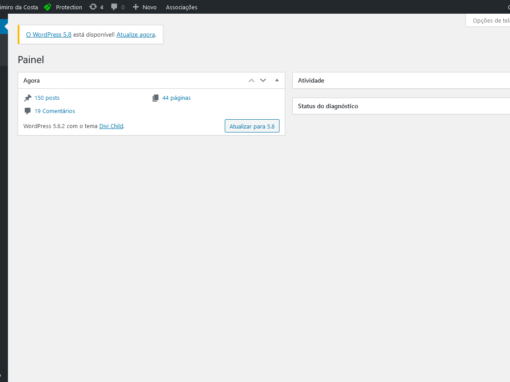Image resolution: width=510 pixels, height=382 pixels.
Task: Open the site name menu ending 'da Costa'
Action: click(19, 7)
